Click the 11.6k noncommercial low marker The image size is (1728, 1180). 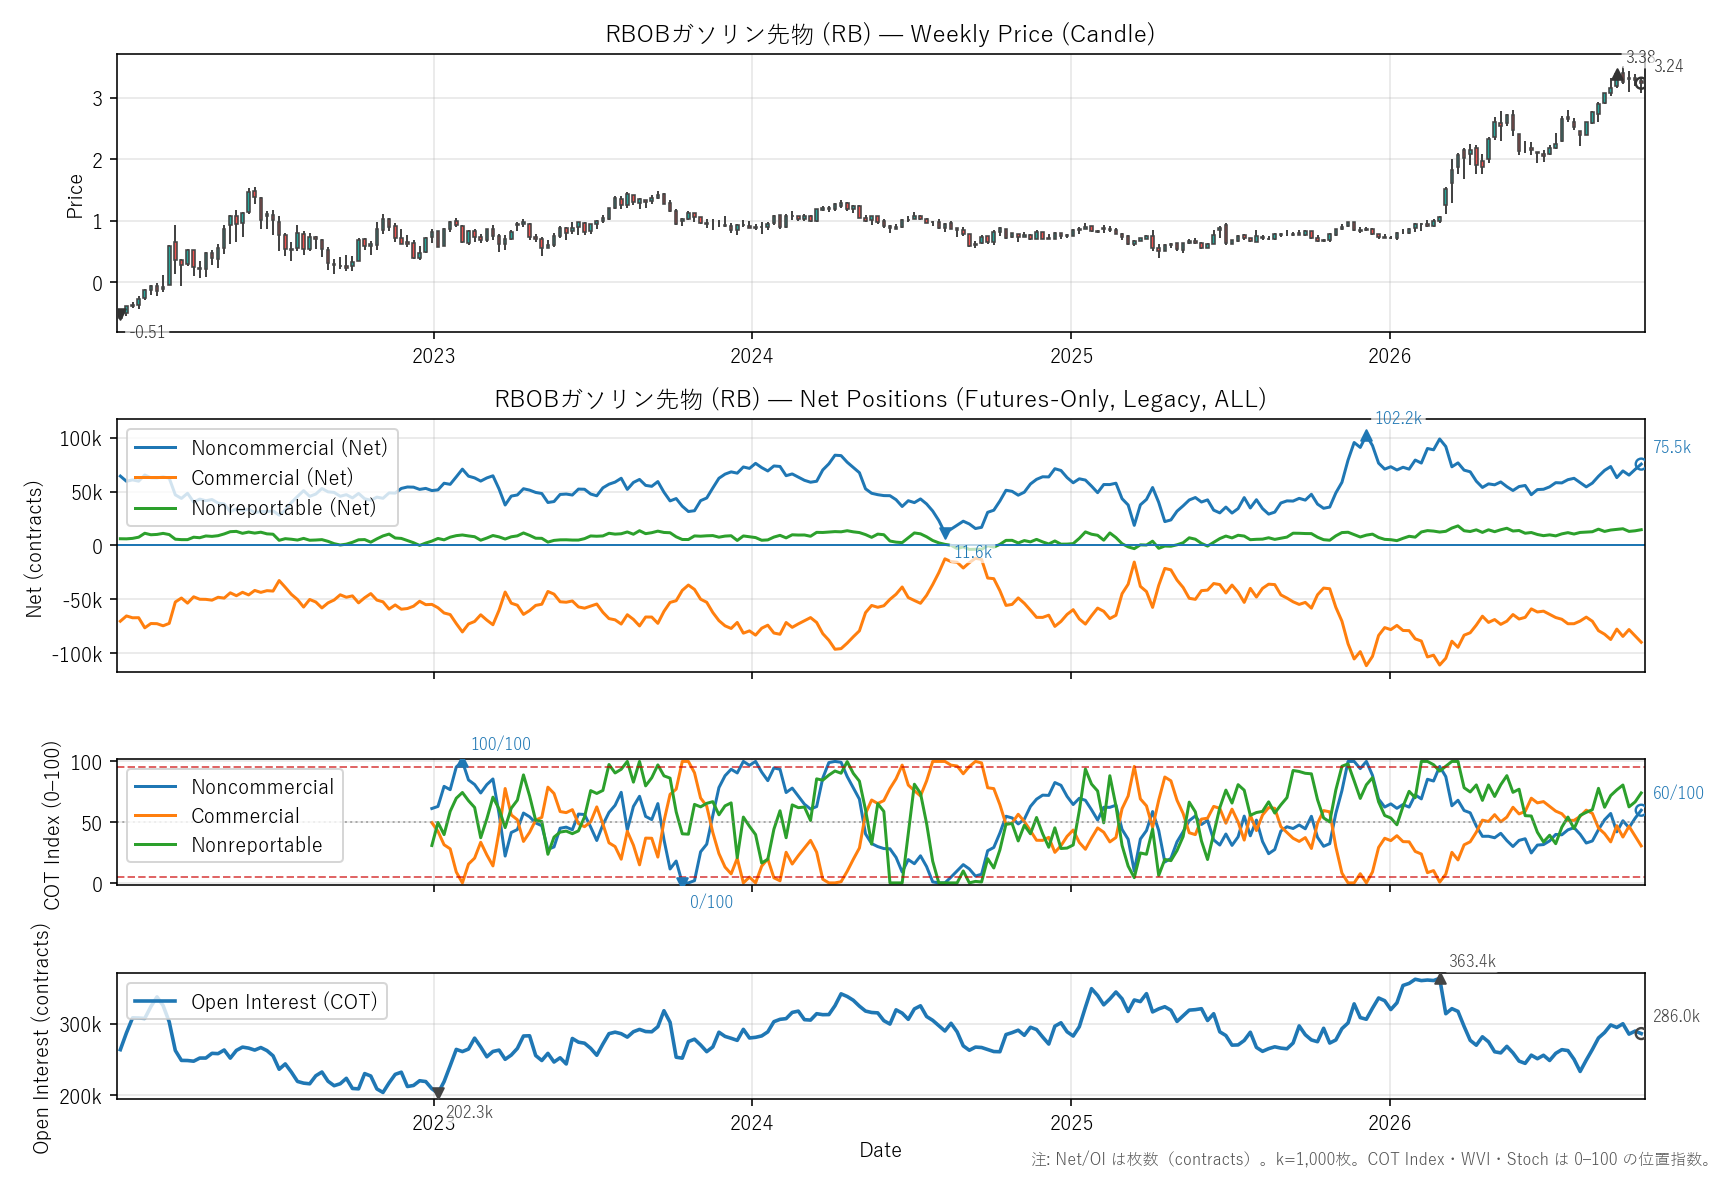[945, 533]
